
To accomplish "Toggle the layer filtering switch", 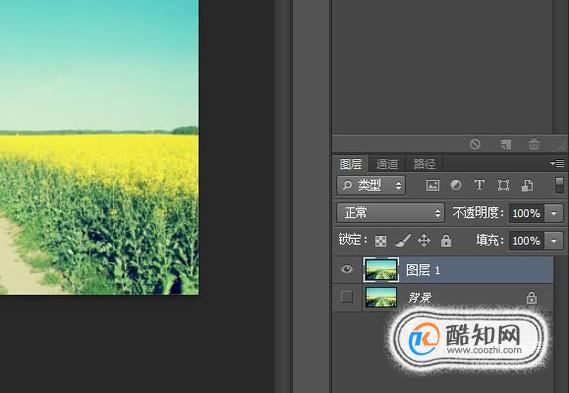I will (x=560, y=185).
